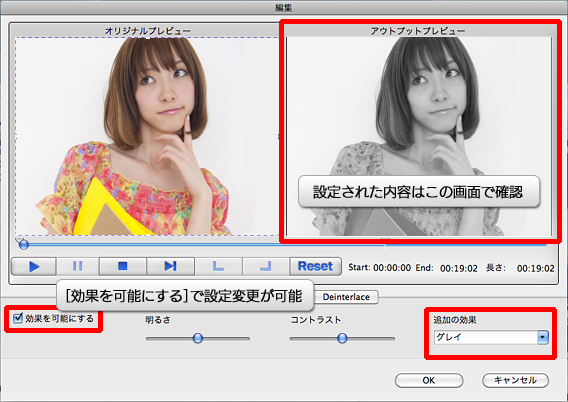568x402 pixels.
Task: Toggle the 効果を可能にする checkbox
Action: [18, 318]
